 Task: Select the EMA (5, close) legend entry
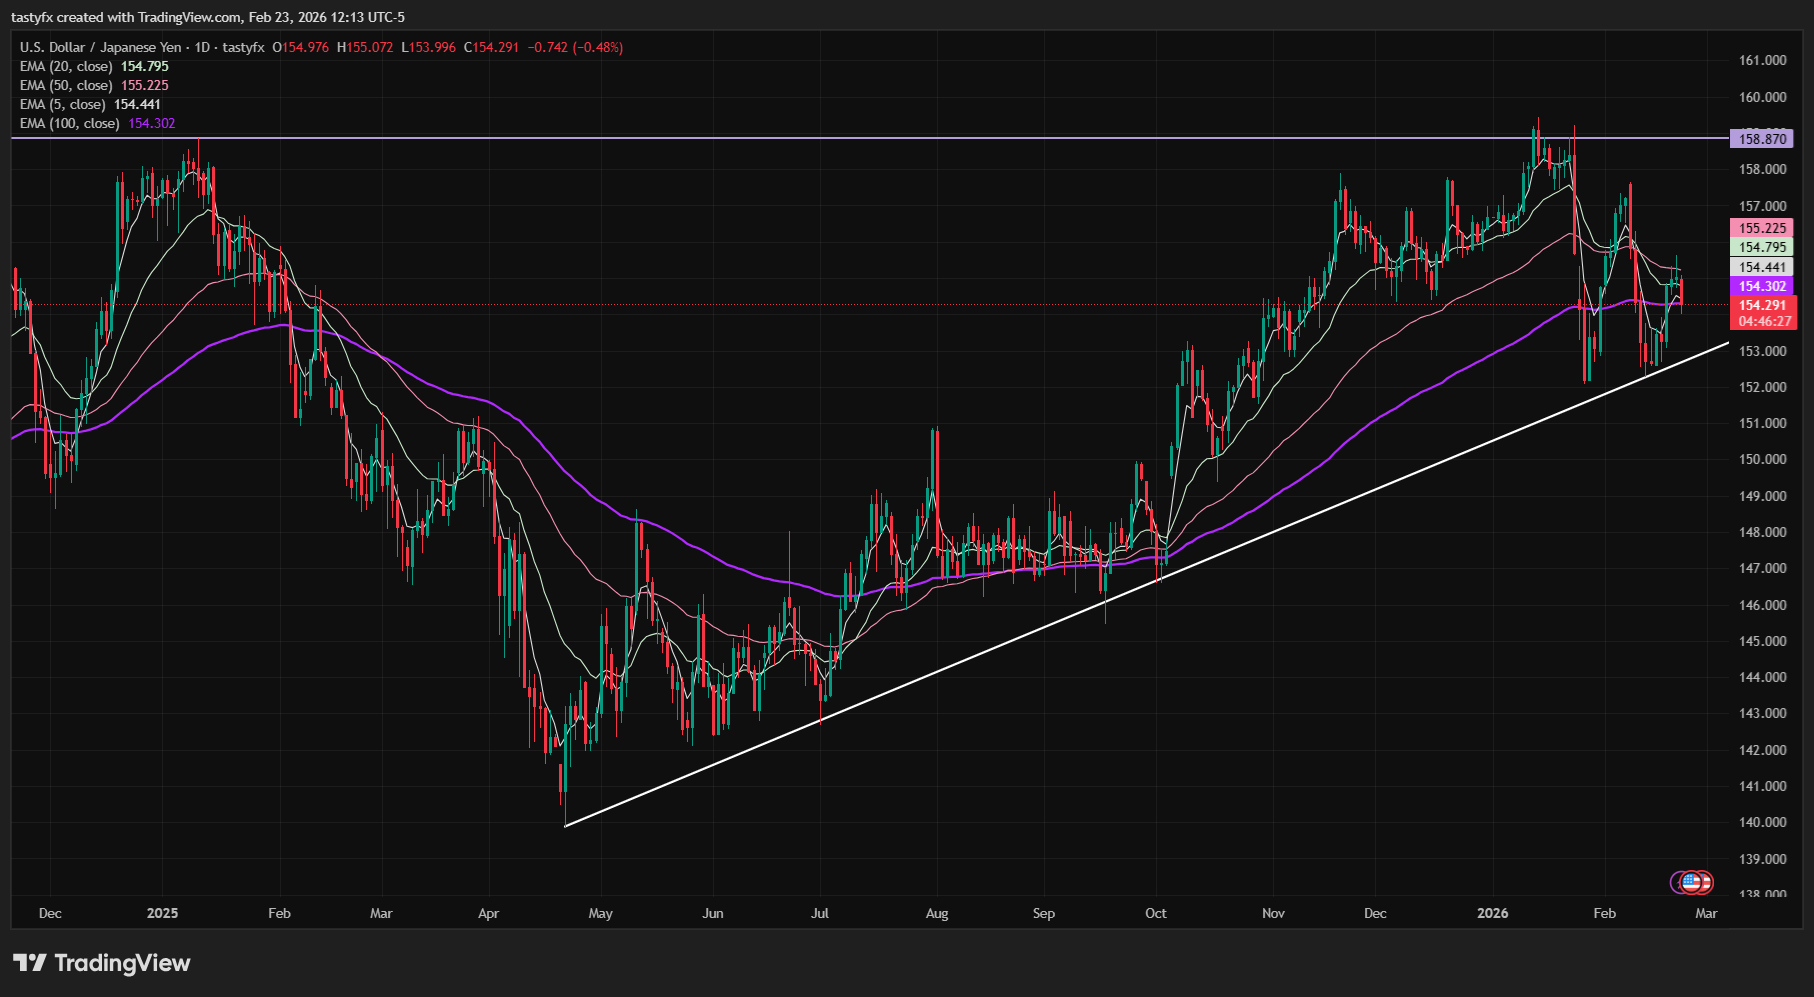(62, 104)
